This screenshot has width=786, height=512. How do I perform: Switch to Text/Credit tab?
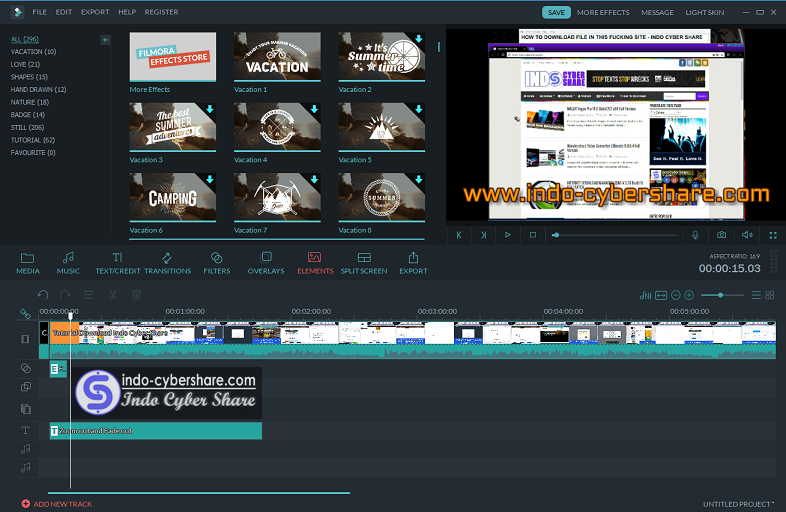118,263
